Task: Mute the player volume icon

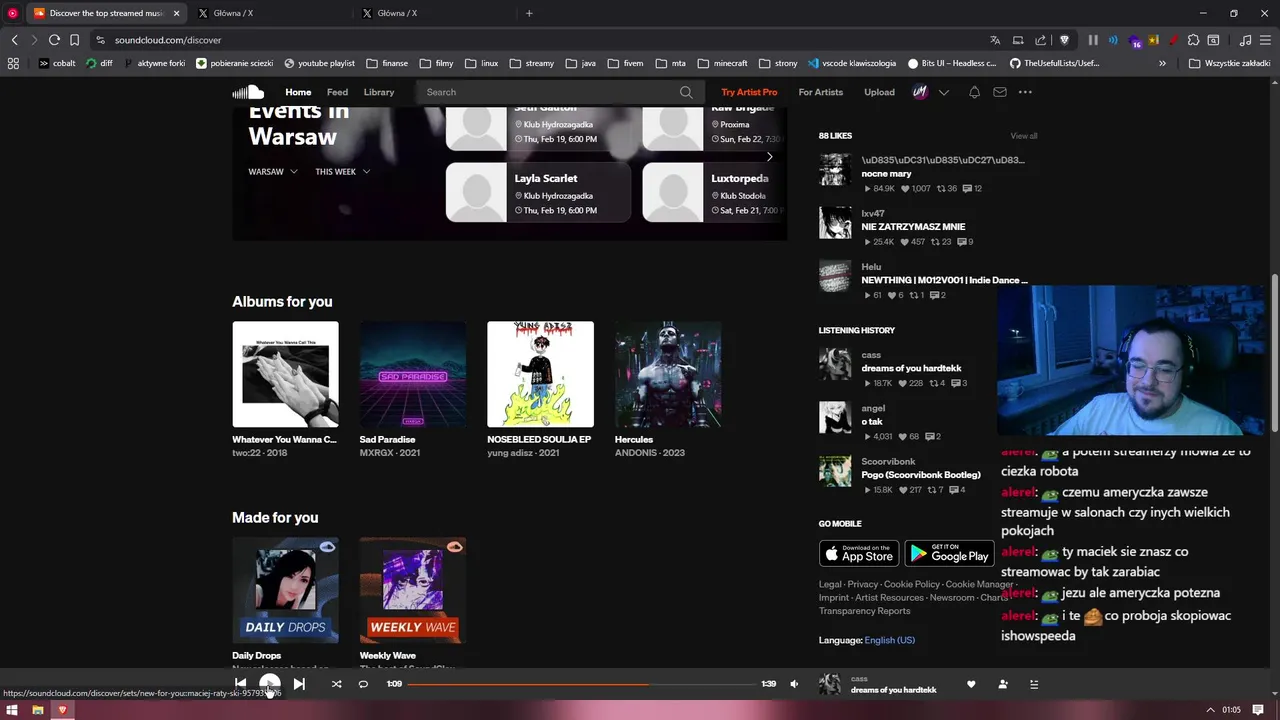Action: click(x=794, y=684)
